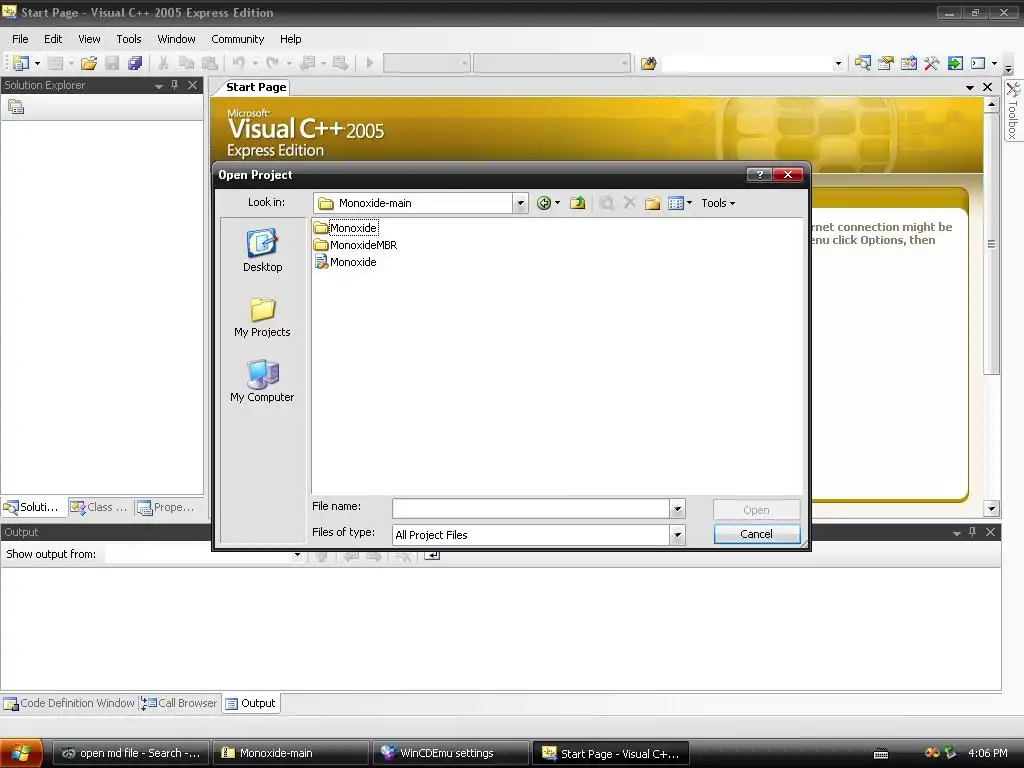Open the Toolbox toolbar icon at right
This screenshot has width=1024, height=768.
pos(931,63)
